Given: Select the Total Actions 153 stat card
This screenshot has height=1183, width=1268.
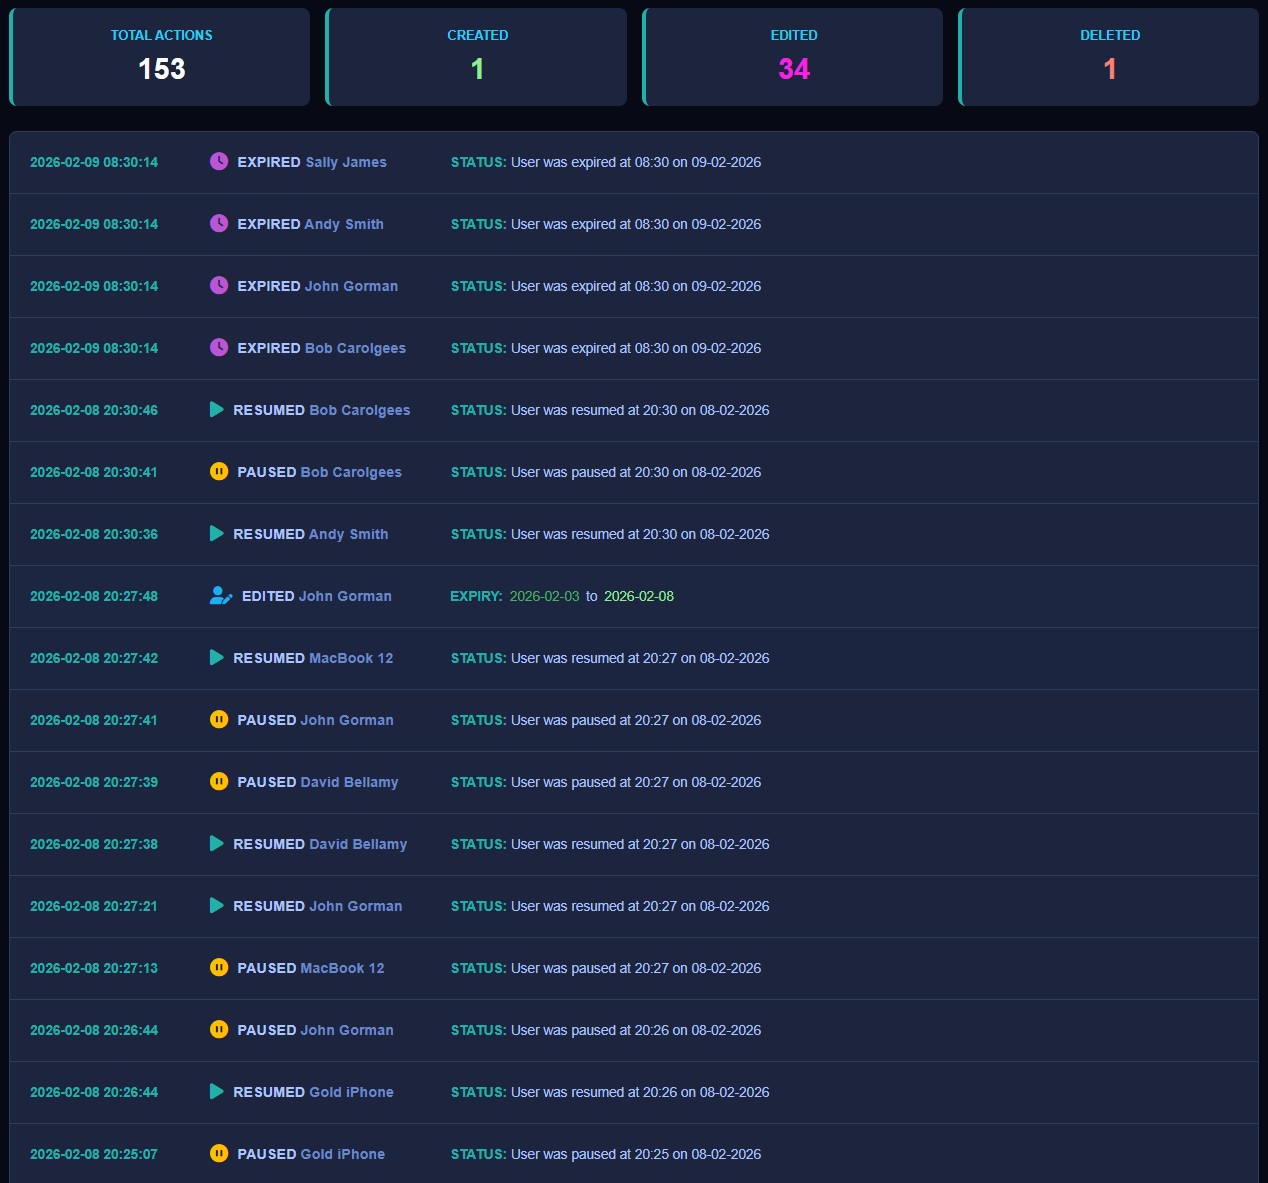Looking at the screenshot, I should click(x=160, y=57).
